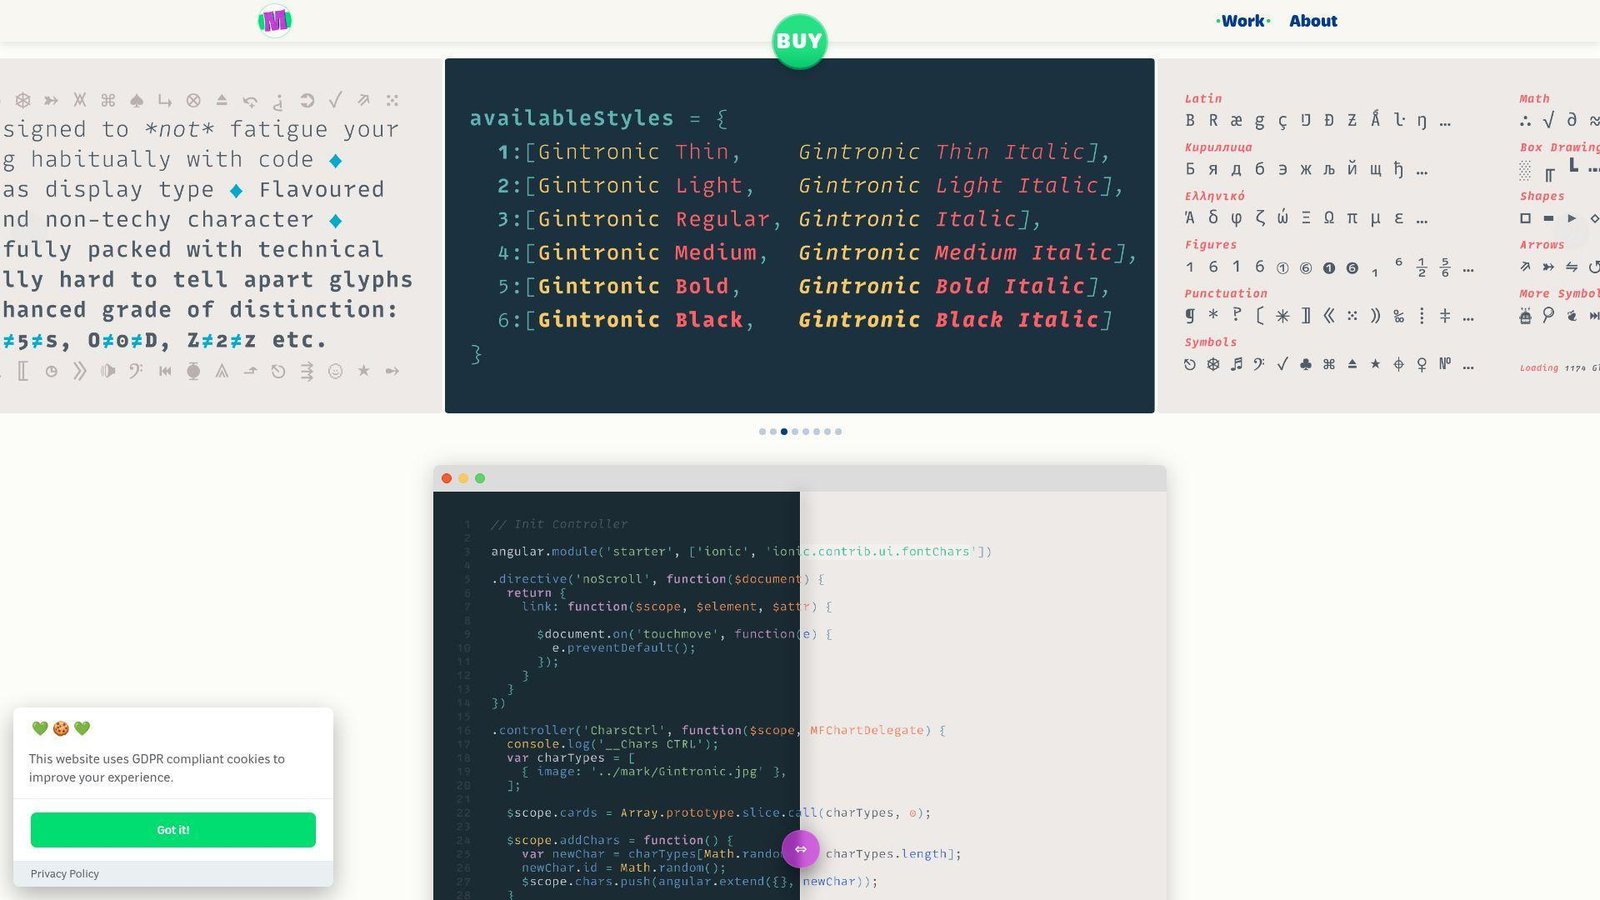Select the last carousel pagination dot
The width and height of the screenshot is (1600, 900).
pos(838,432)
